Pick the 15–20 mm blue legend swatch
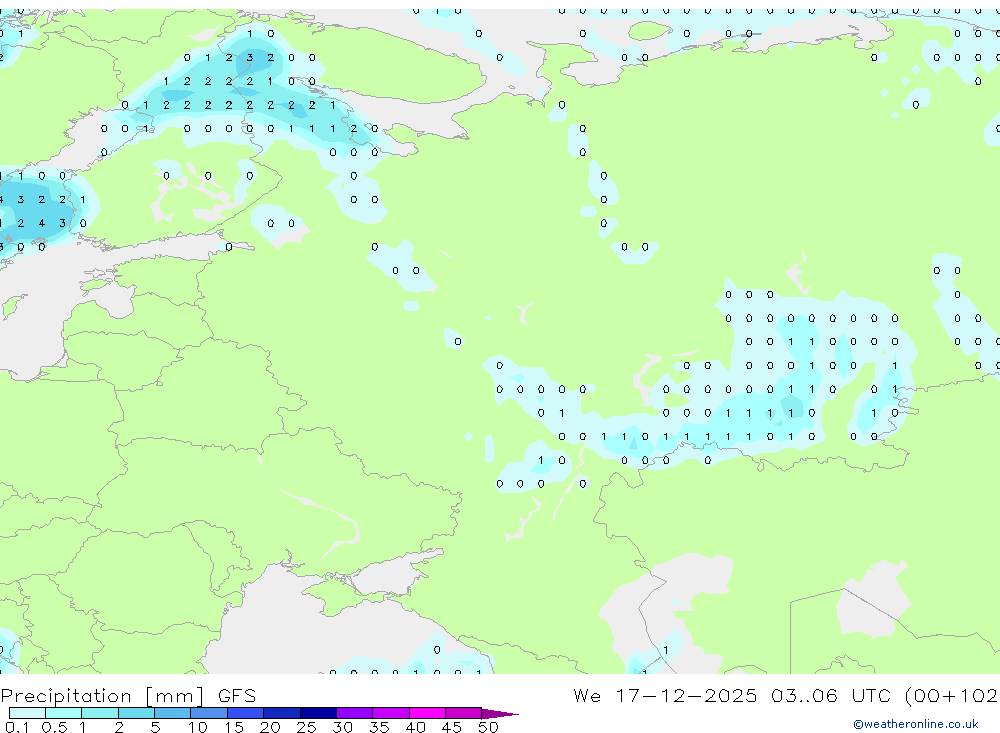 245,713
